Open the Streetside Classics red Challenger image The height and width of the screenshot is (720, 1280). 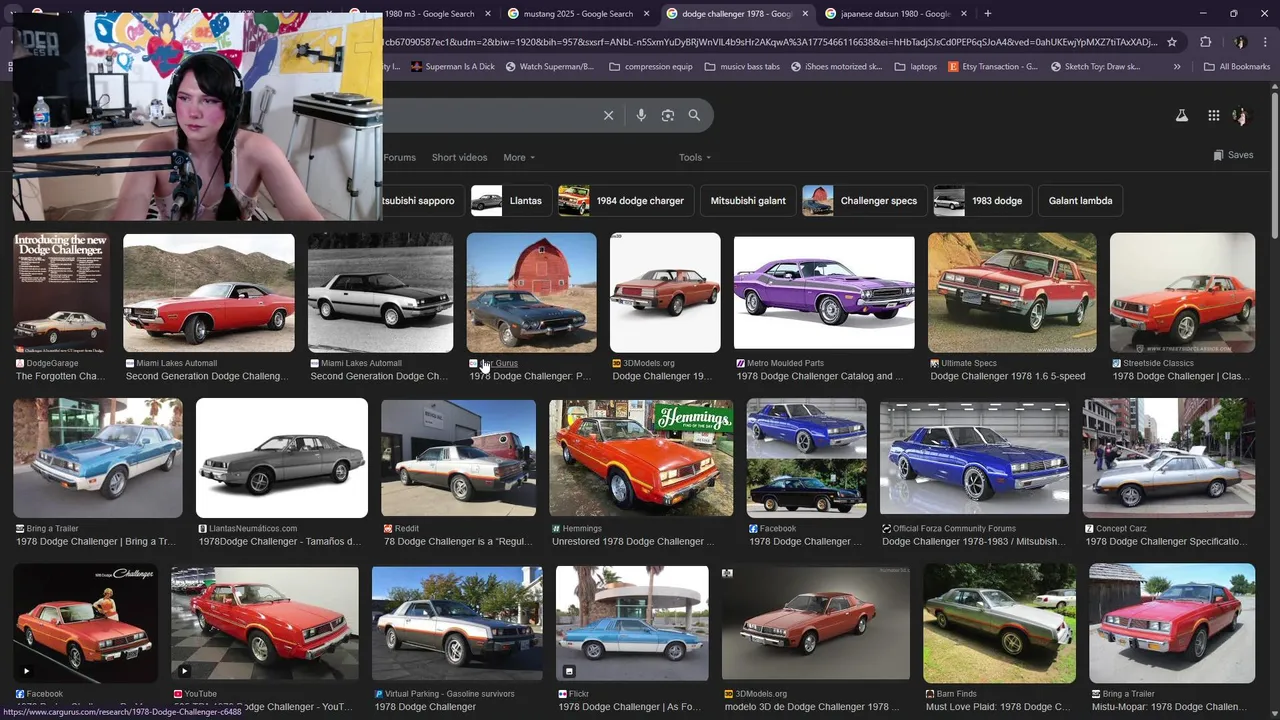[1182, 292]
